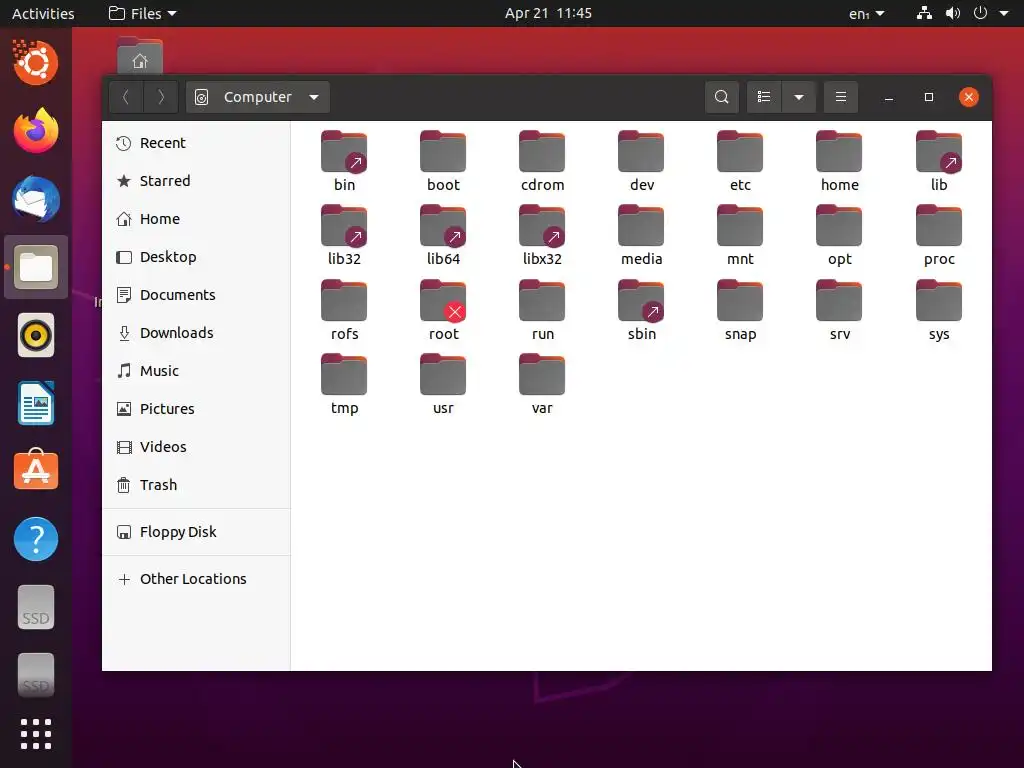Open Downloads in the sidebar
Image resolution: width=1024 pixels, height=768 pixels.
point(196,333)
